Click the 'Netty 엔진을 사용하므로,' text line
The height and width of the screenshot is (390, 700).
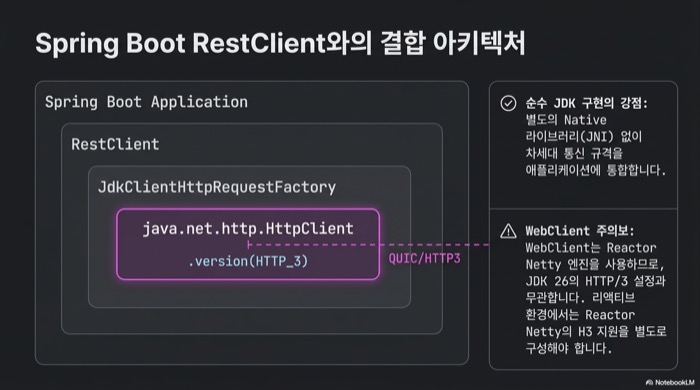(595, 265)
